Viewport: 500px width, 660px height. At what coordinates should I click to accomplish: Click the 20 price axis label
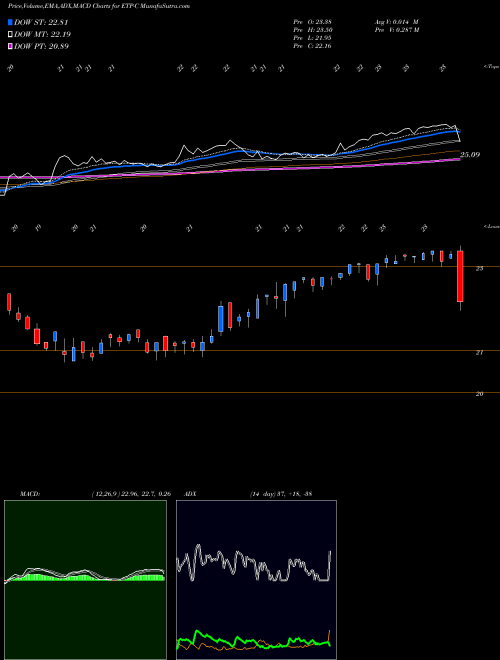tap(479, 394)
